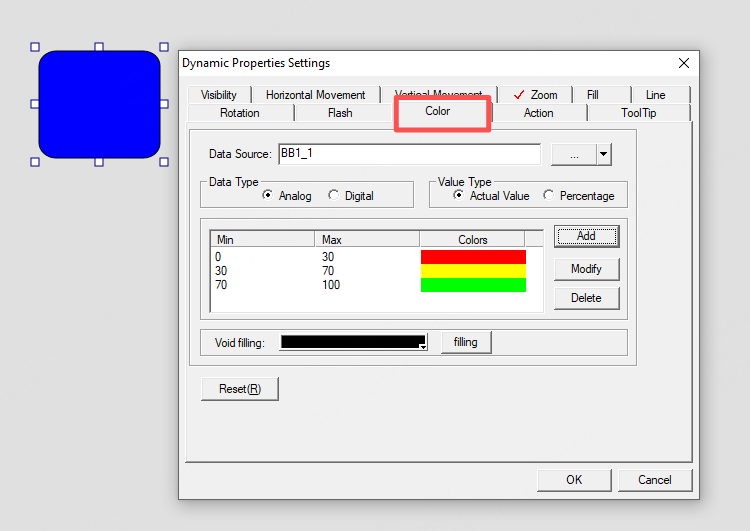Open the ToolTip tab
The width and height of the screenshot is (750, 531).
click(x=638, y=113)
